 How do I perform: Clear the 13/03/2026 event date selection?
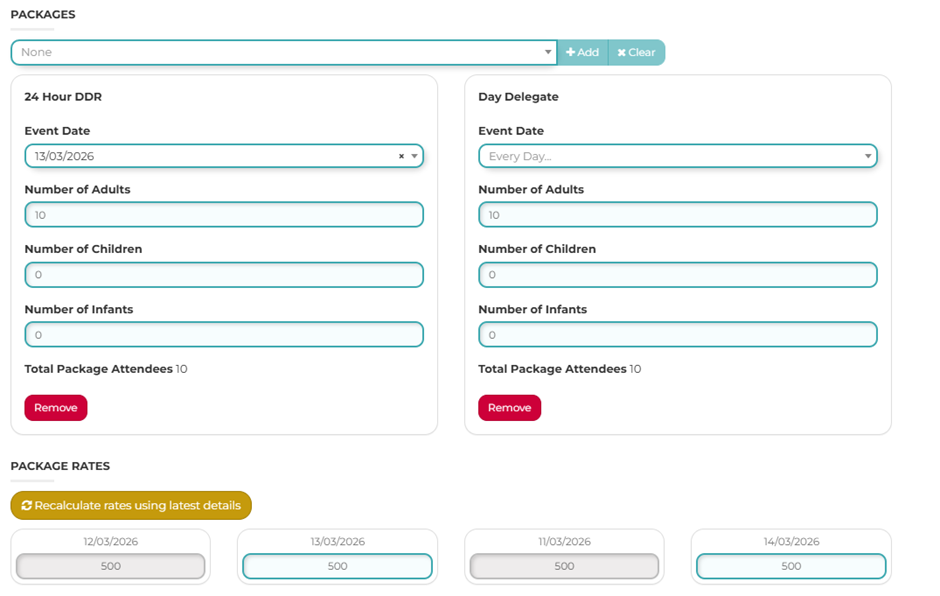tap(401, 156)
